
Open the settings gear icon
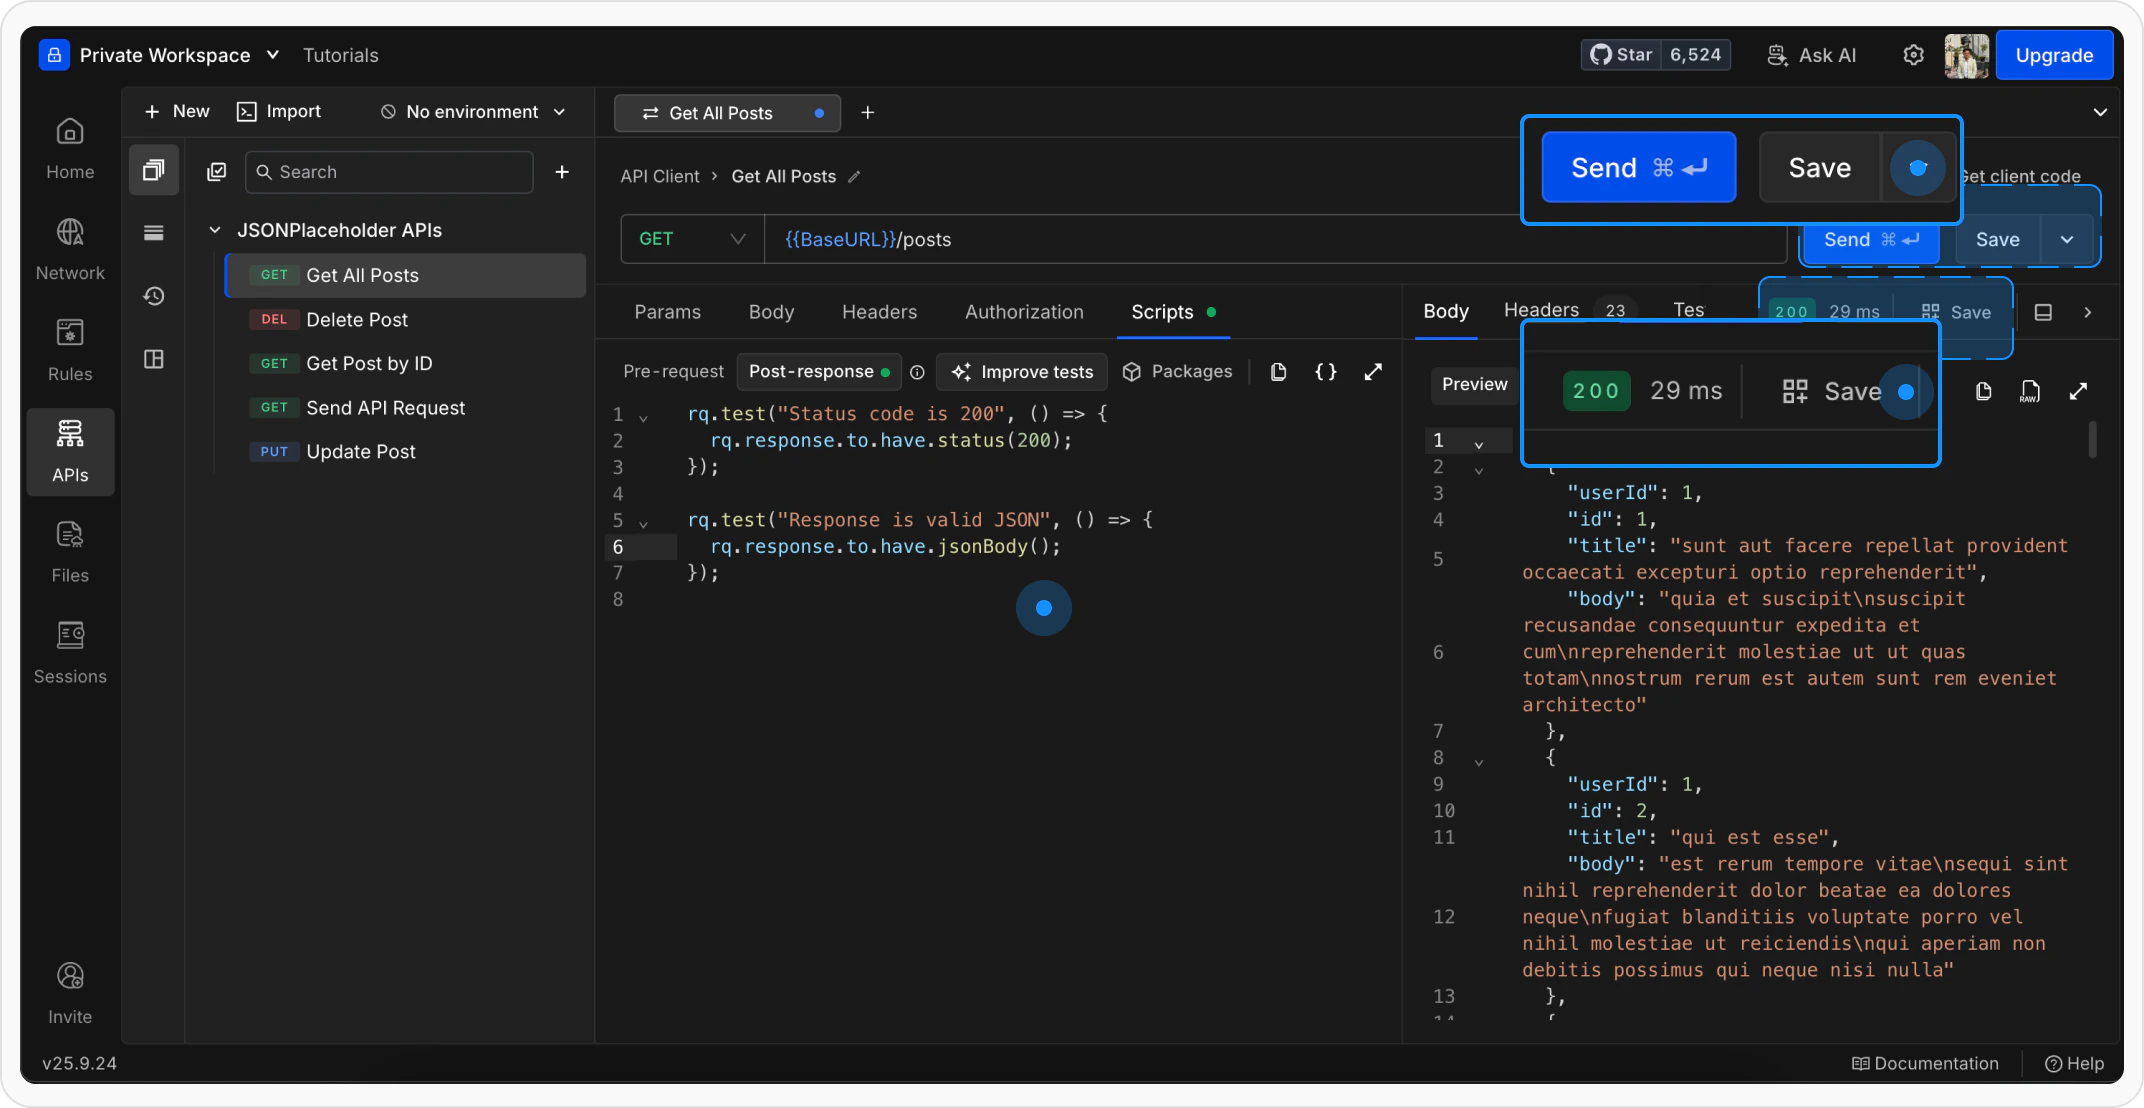click(1912, 55)
